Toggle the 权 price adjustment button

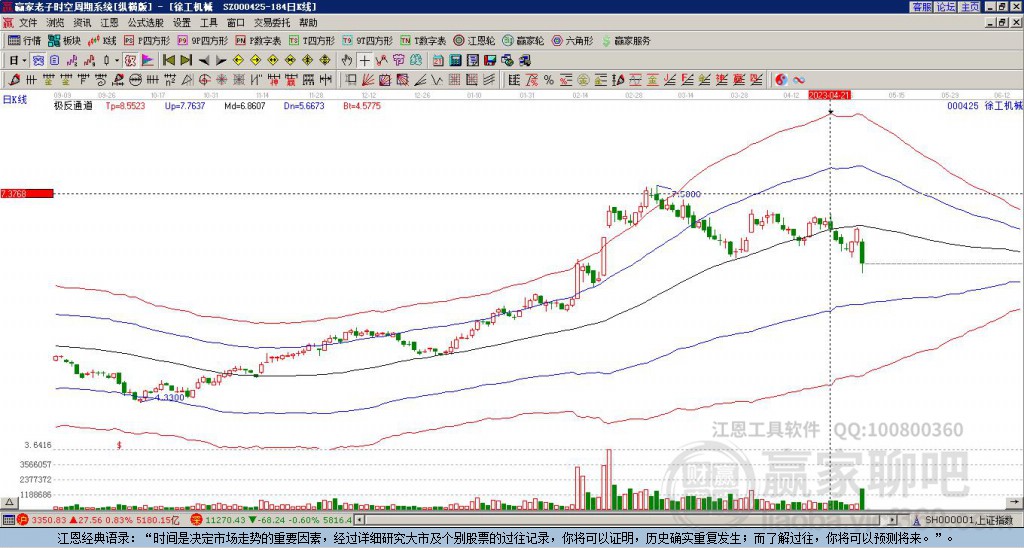point(130,61)
